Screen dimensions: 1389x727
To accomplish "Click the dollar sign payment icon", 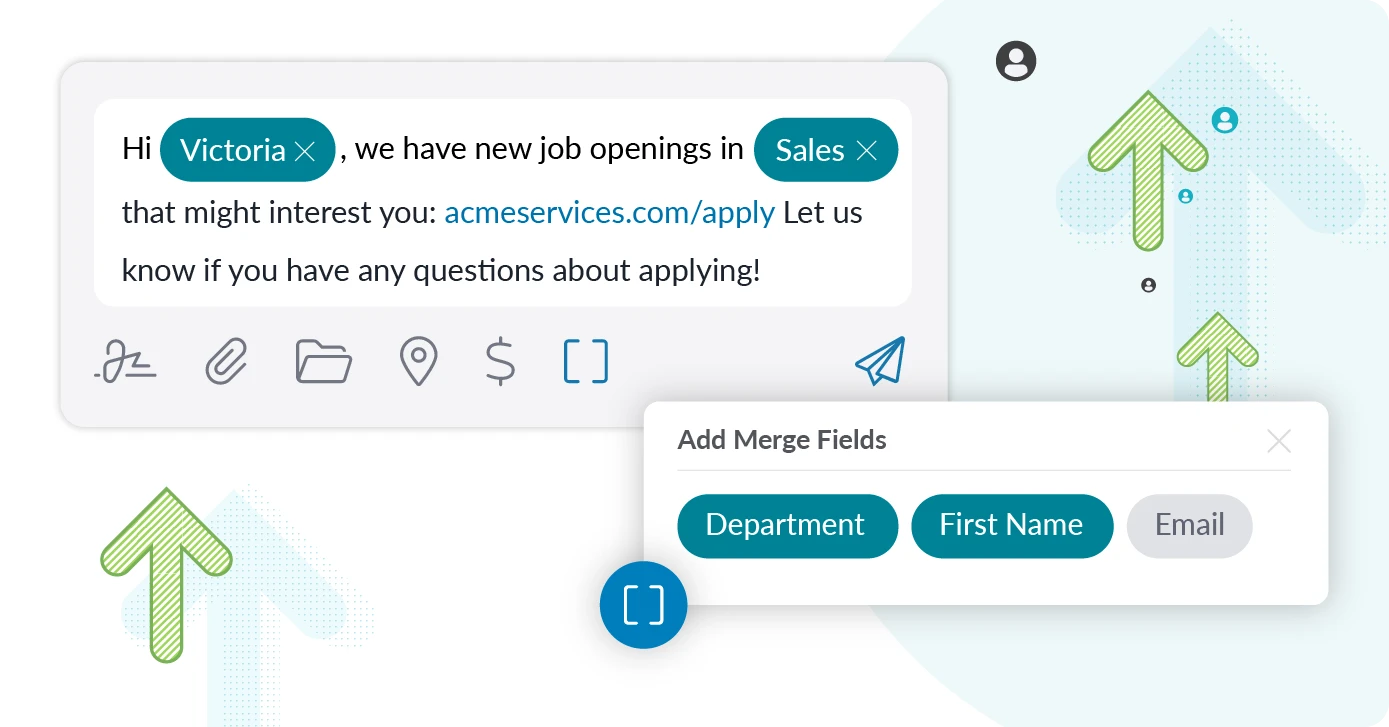I will (498, 362).
